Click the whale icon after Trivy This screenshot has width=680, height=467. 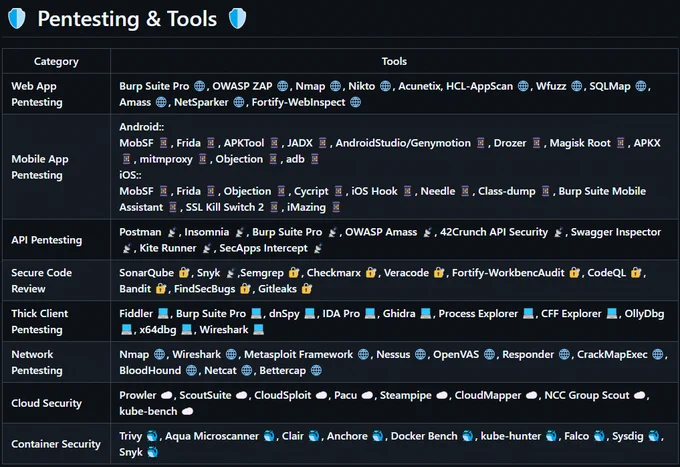click(152, 436)
